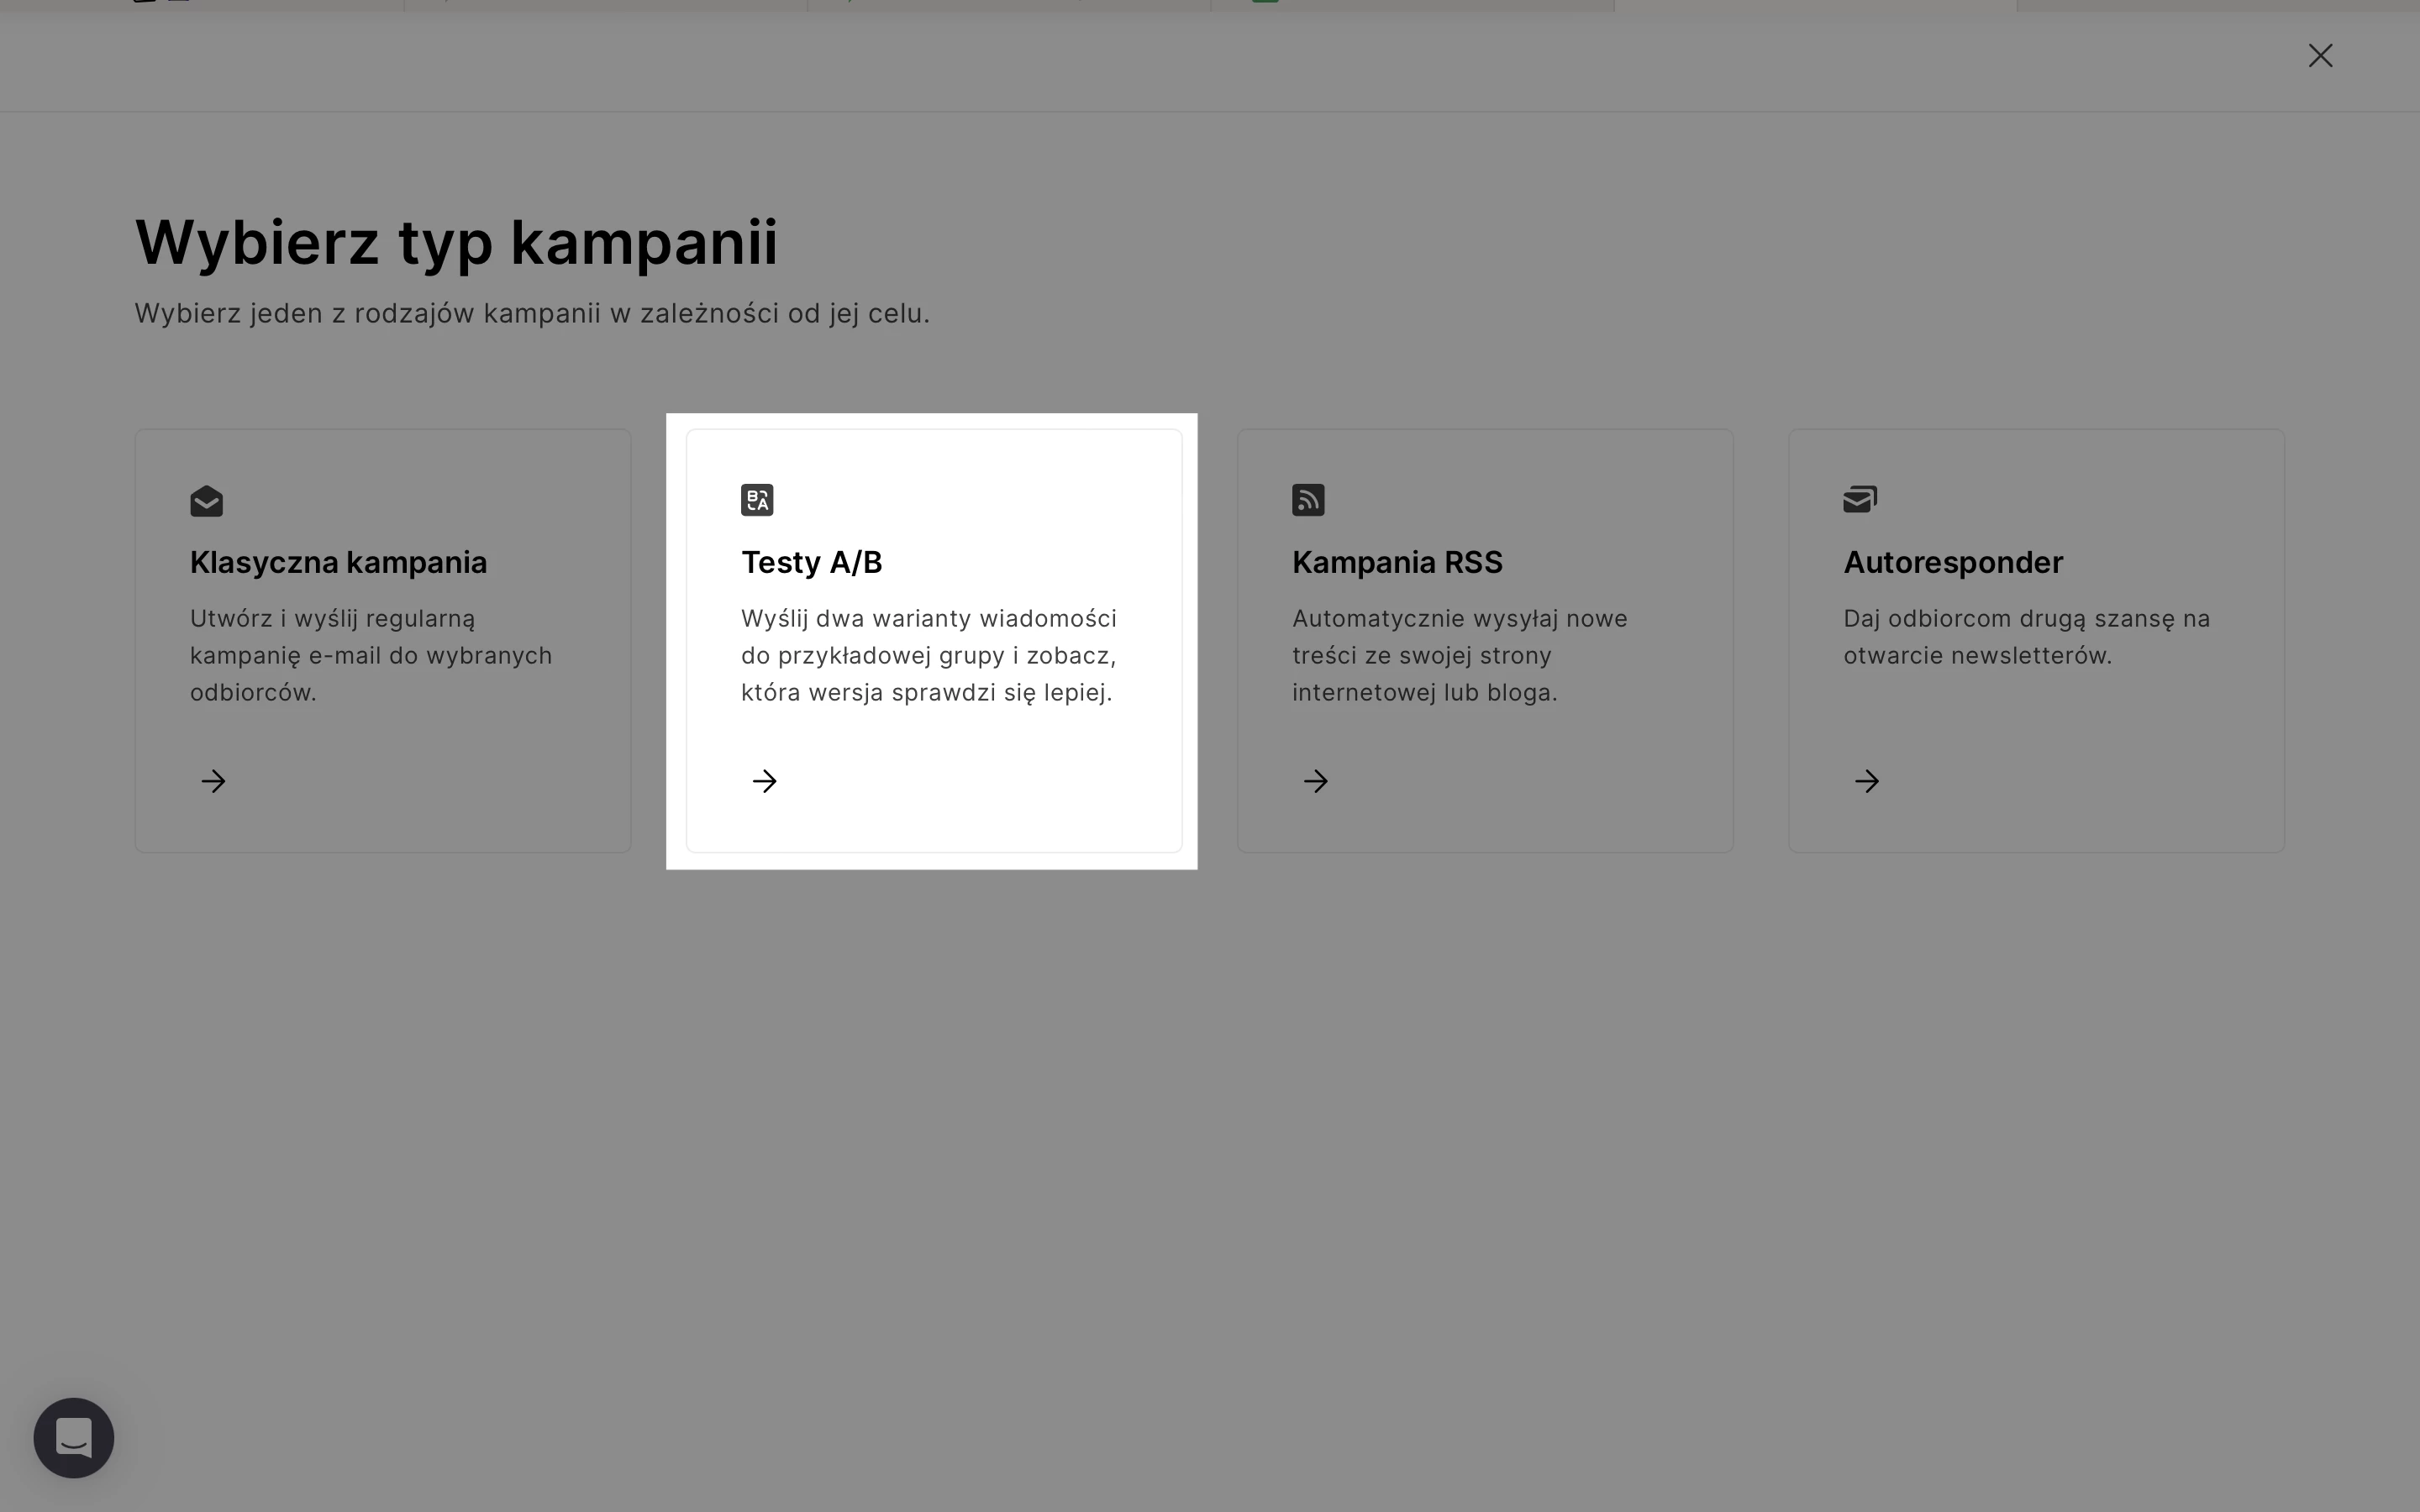Viewport: 2420px width, 1512px height.
Task: Click the Wybierz typ kampanii title
Action: click(x=456, y=242)
